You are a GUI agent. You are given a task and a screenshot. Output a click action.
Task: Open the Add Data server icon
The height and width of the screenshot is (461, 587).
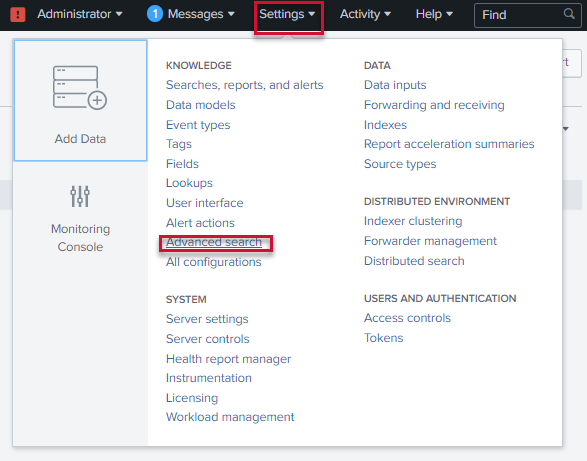click(x=80, y=88)
